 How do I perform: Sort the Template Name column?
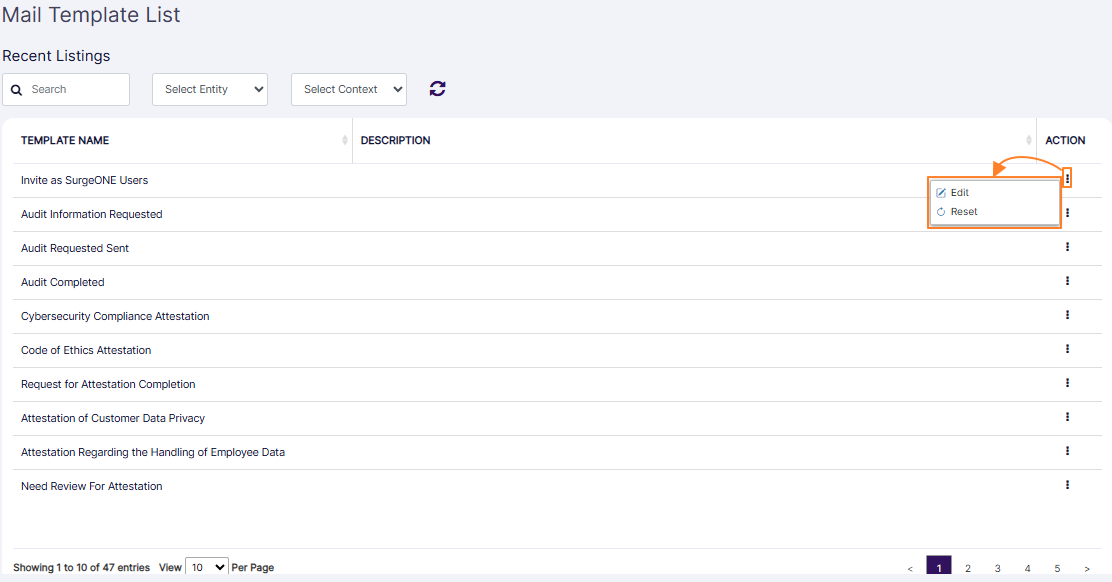point(344,140)
